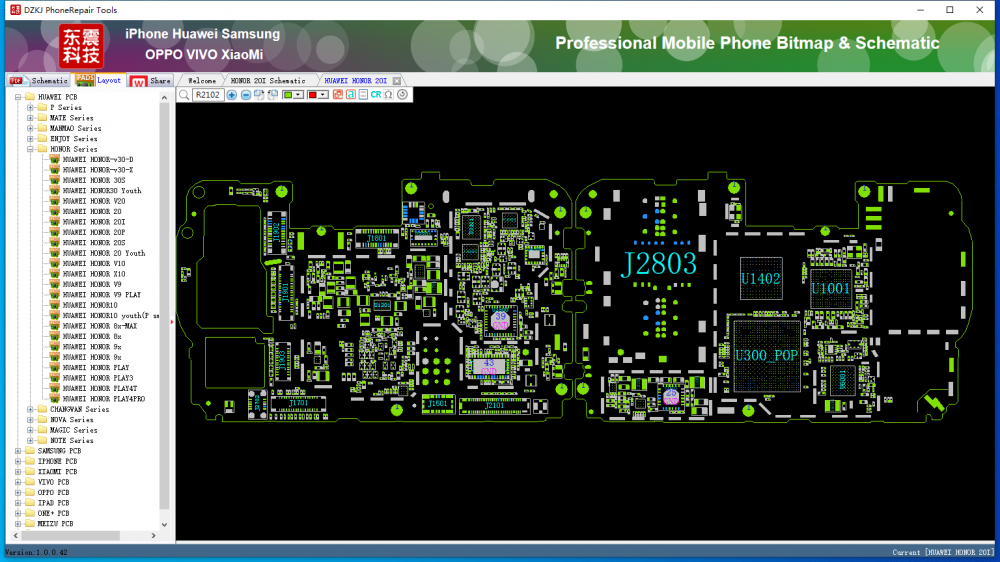1000x562 pixels.
Task: Click the J1801 connector on the board
Action: point(376,239)
